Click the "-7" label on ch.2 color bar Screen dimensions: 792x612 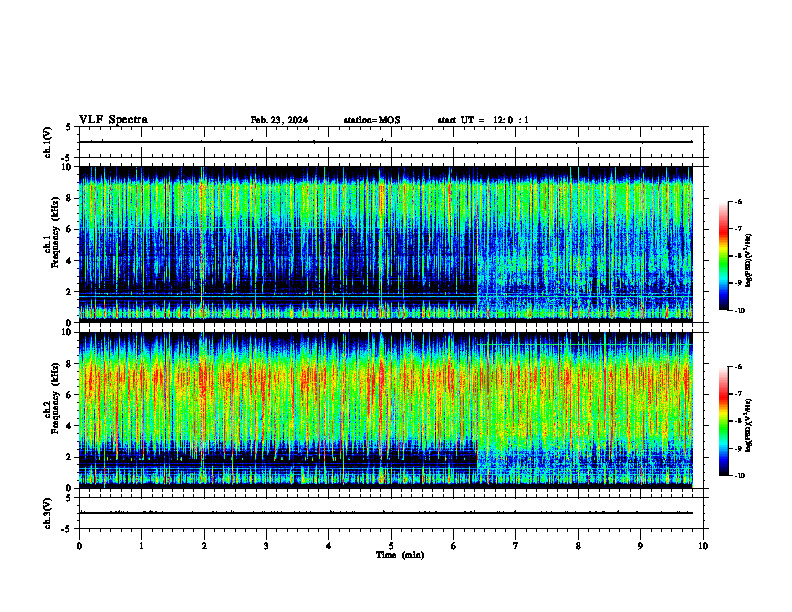(738, 394)
